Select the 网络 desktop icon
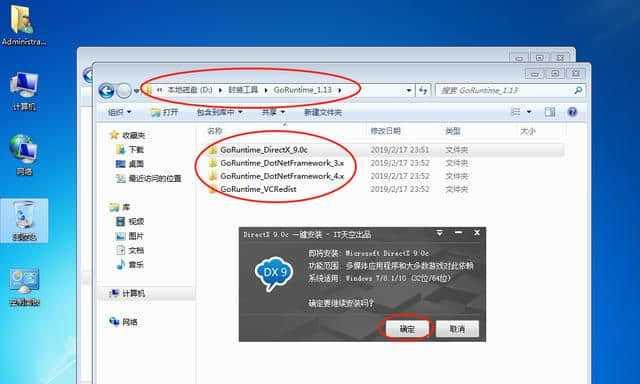 tap(24, 155)
